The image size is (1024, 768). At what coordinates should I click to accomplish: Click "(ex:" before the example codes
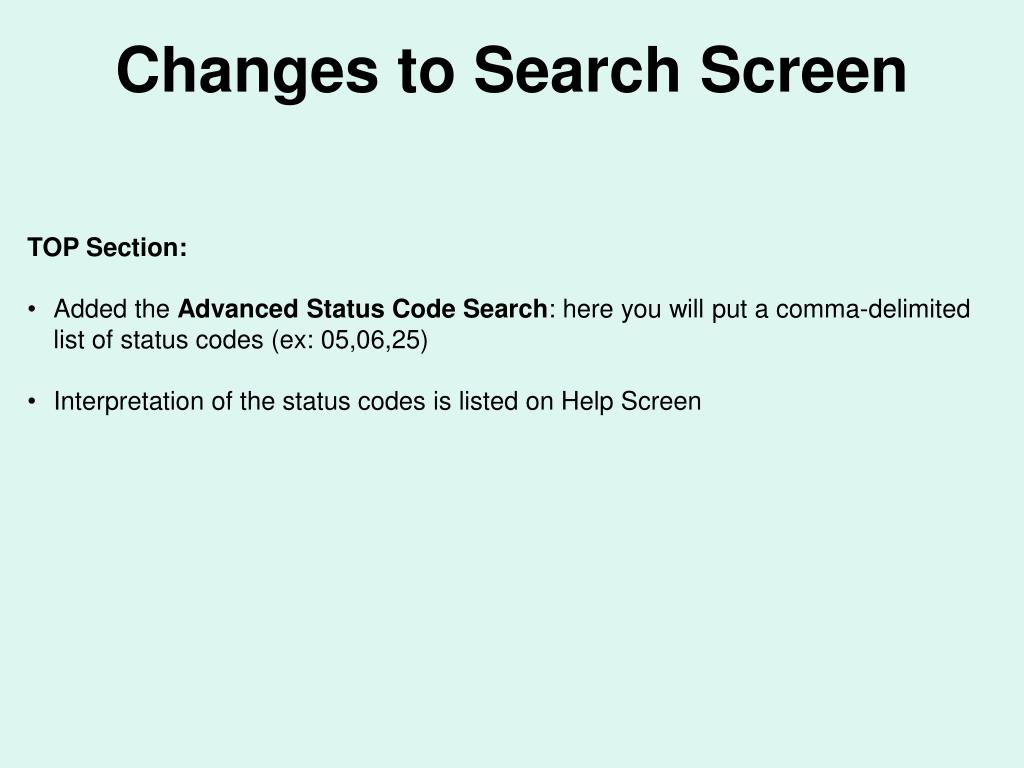(293, 340)
